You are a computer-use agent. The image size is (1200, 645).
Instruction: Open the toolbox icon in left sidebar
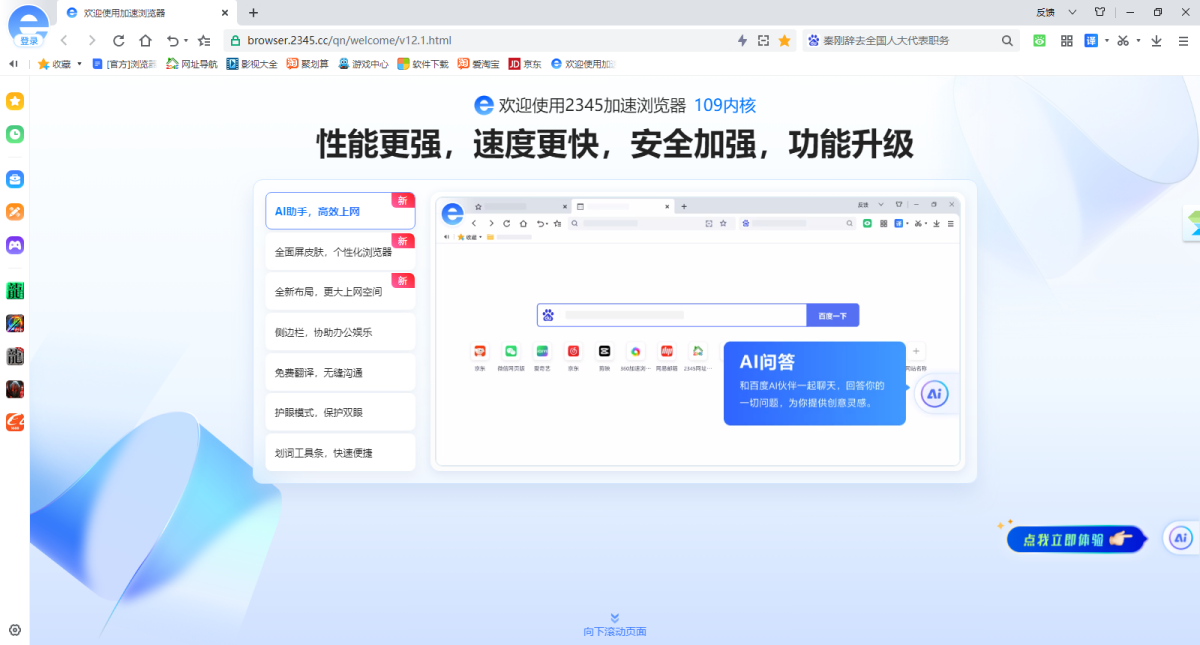coord(14,179)
